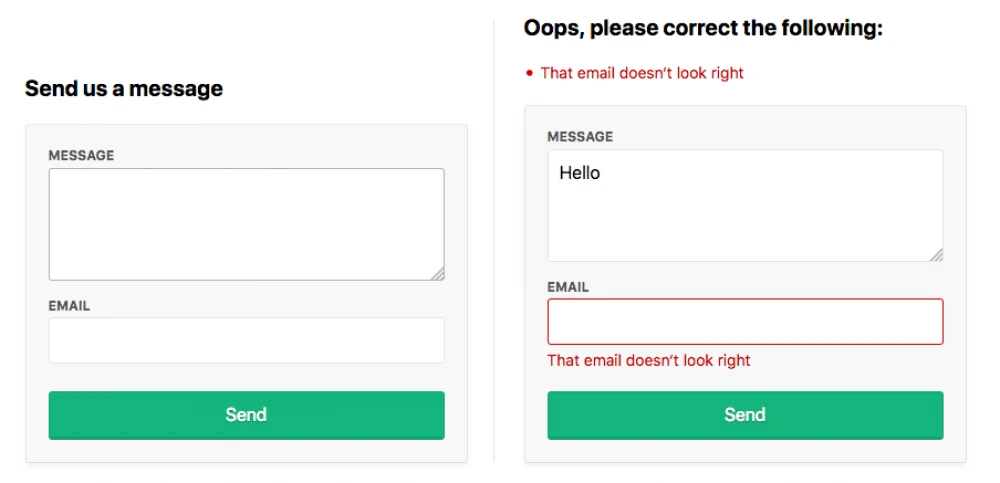This screenshot has height=483, width=1000.
Task: Click the red bullet point in the error list
Action: 529,73
